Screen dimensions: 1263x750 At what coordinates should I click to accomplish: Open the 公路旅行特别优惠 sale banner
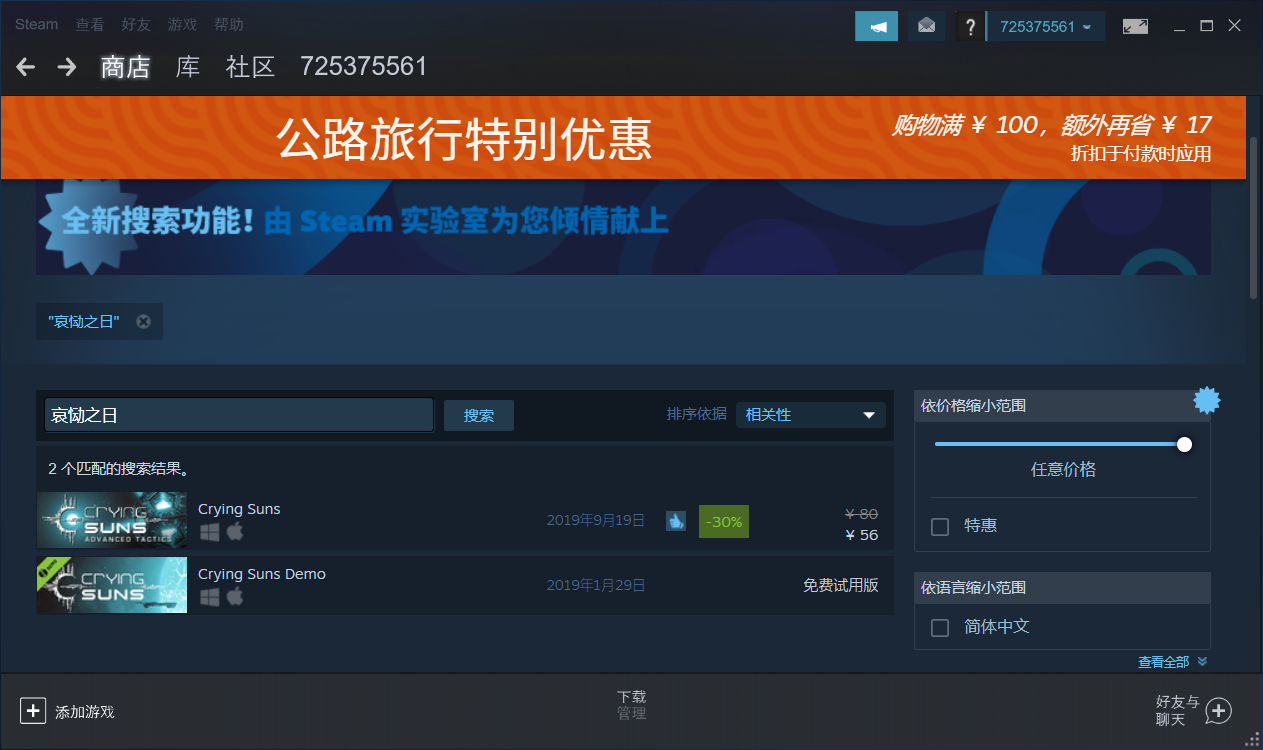(624, 138)
